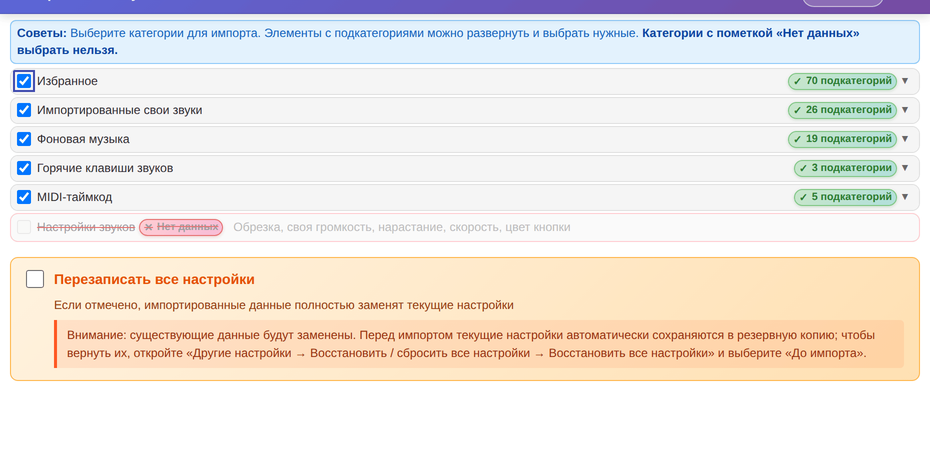Click the Нет данных red badge
Viewport: 930px width, 449px height.
(x=181, y=227)
